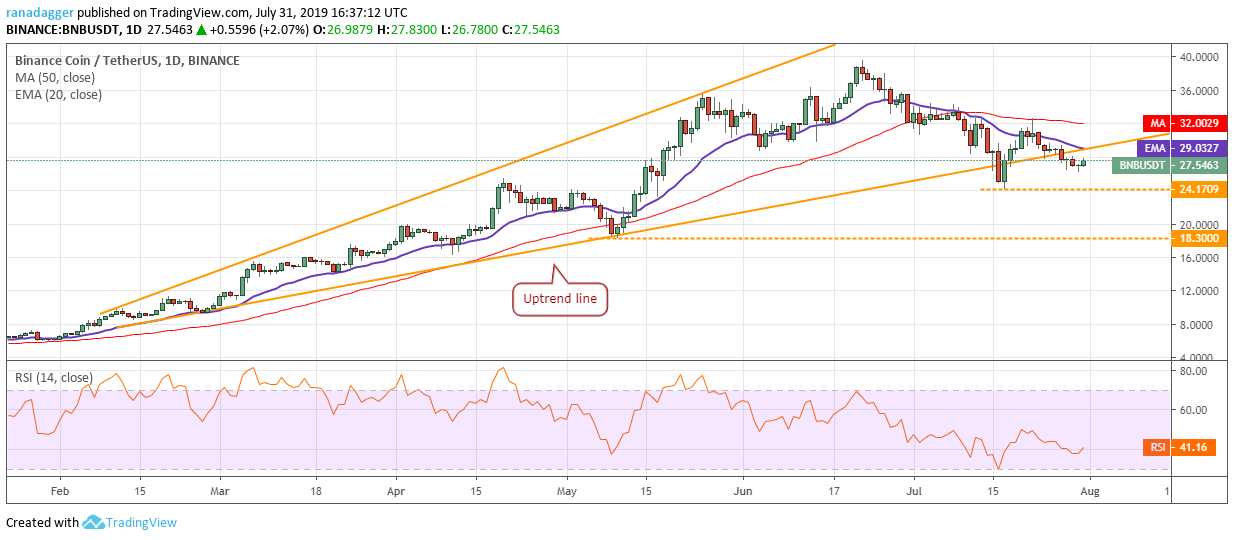Select the orange 18.3000 support level label
Viewport: 1234px width, 540px height.
tap(1191, 239)
